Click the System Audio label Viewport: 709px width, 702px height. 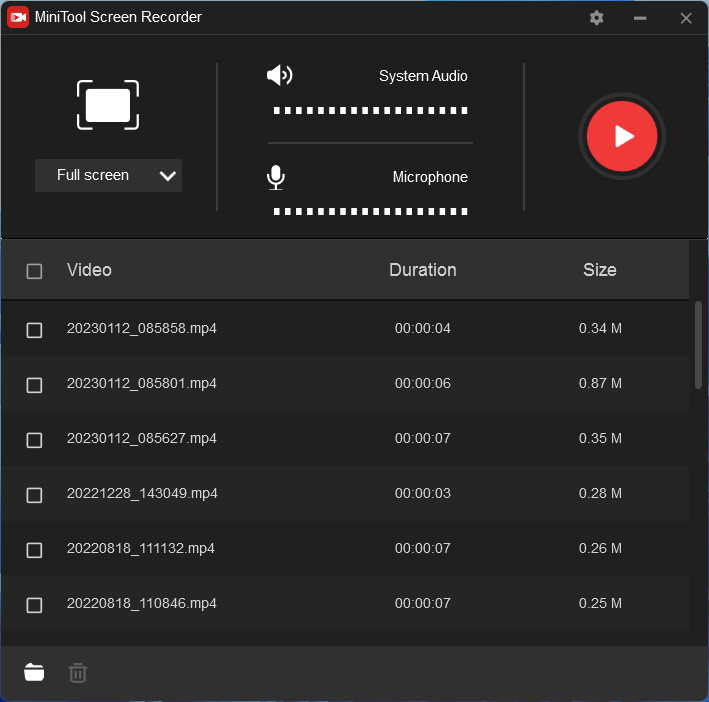[423, 76]
